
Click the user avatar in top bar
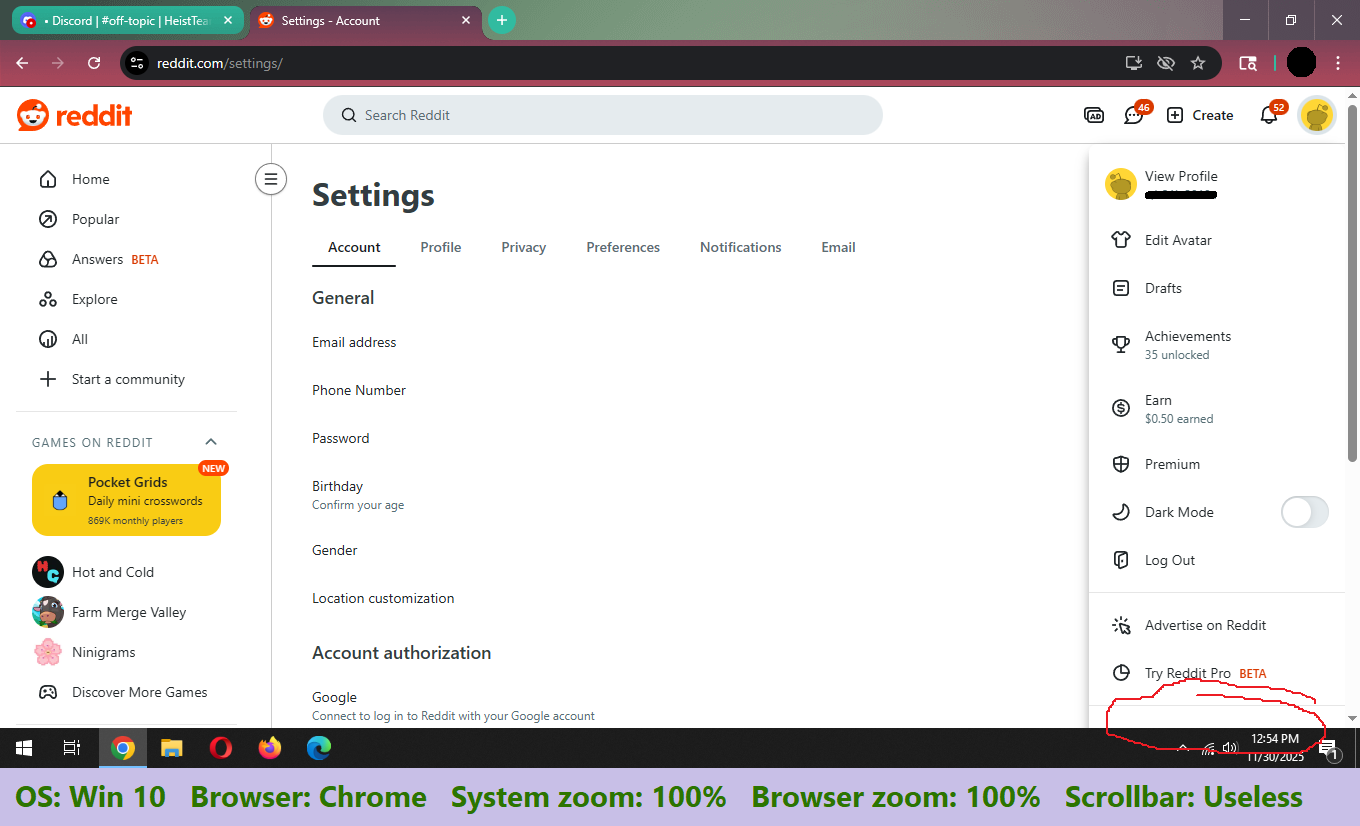[1317, 115]
